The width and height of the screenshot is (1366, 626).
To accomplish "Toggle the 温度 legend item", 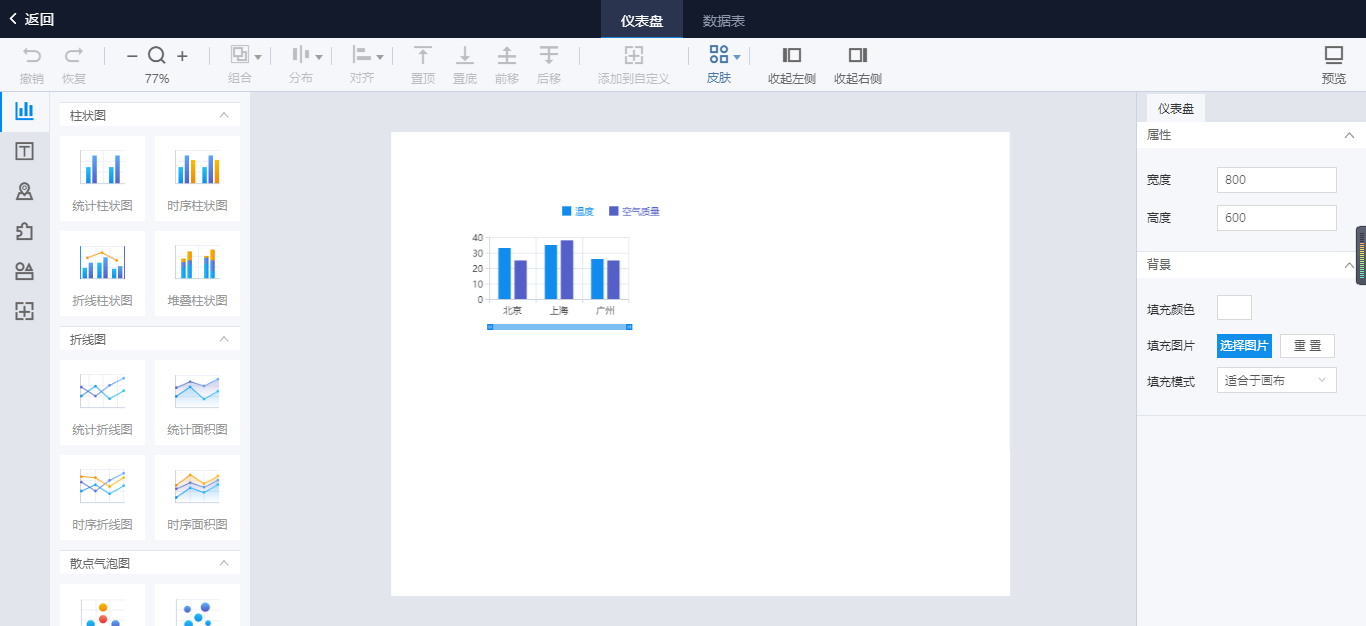I will point(578,211).
